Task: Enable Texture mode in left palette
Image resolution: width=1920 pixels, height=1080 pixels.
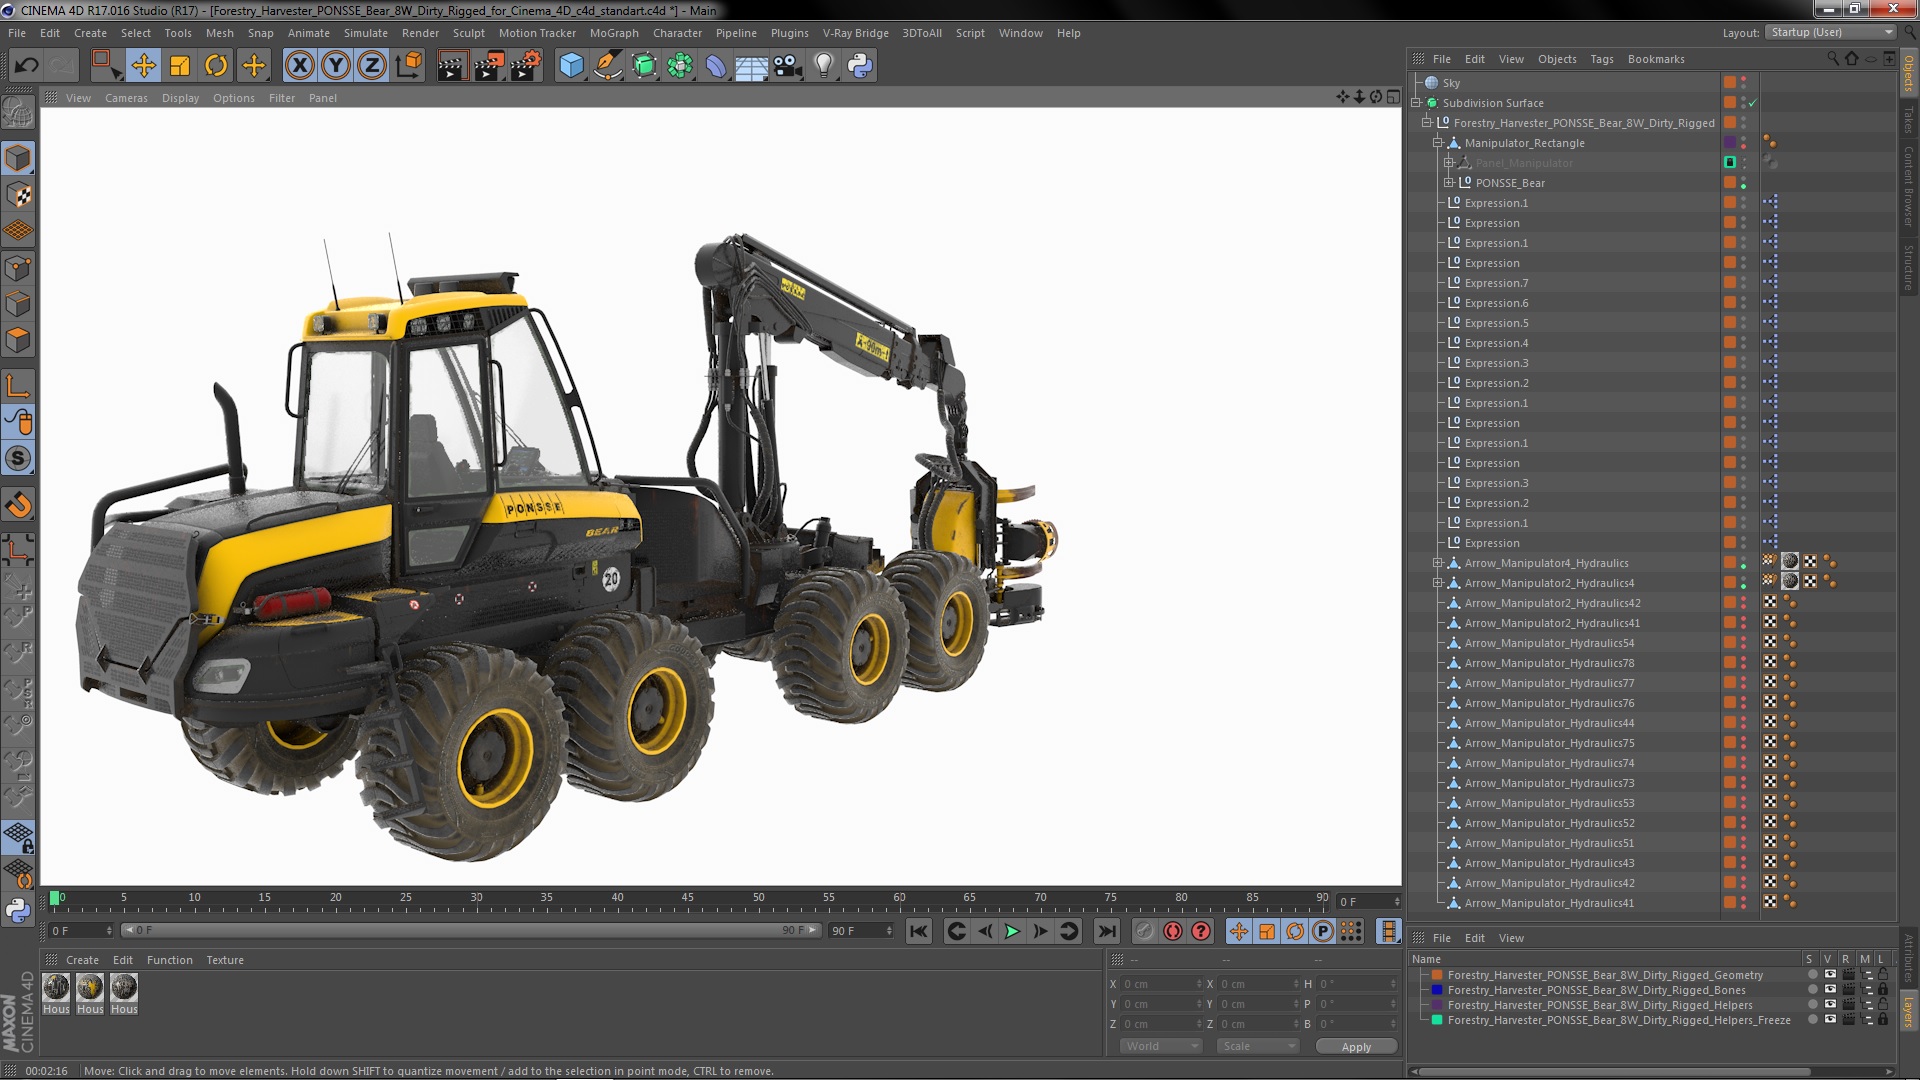Action: (18, 195)
